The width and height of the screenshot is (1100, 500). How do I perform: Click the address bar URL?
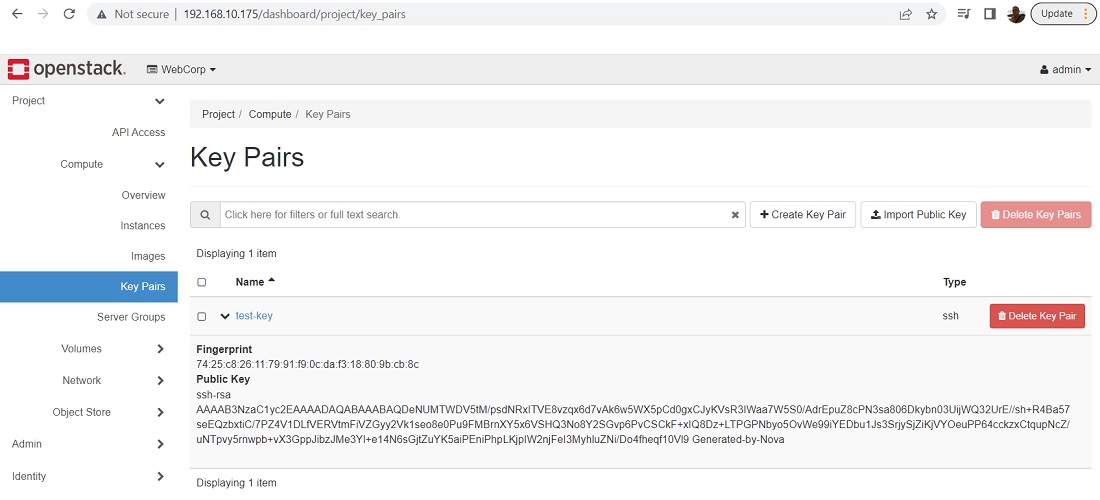click(295, 14)
